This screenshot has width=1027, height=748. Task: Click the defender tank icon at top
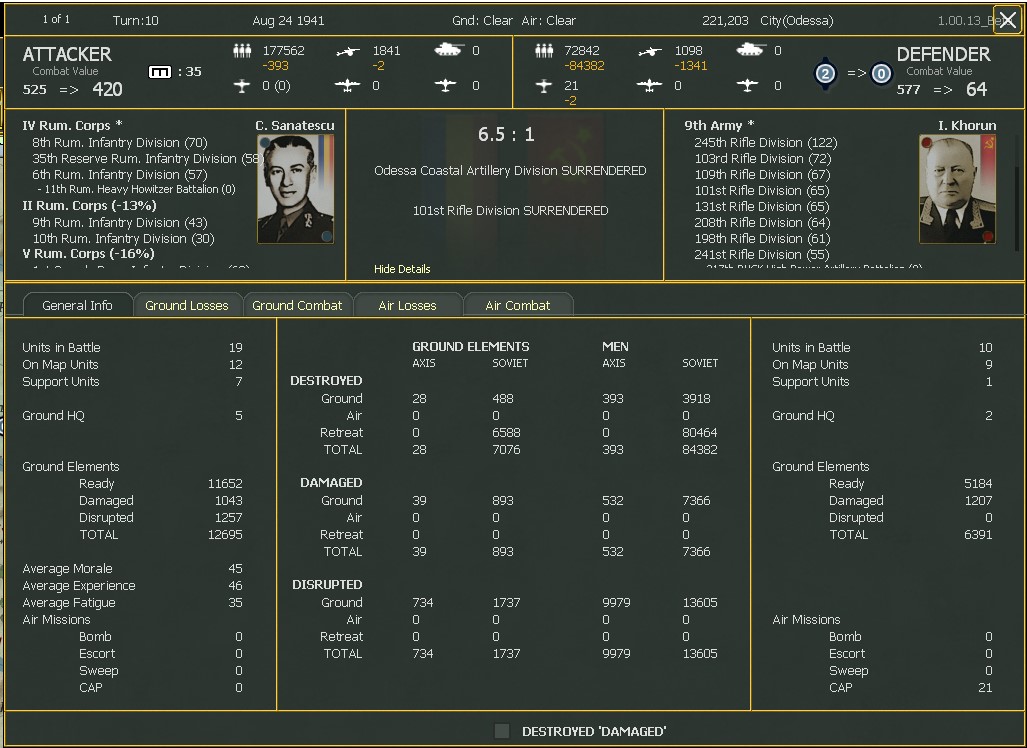pos(751,50)
